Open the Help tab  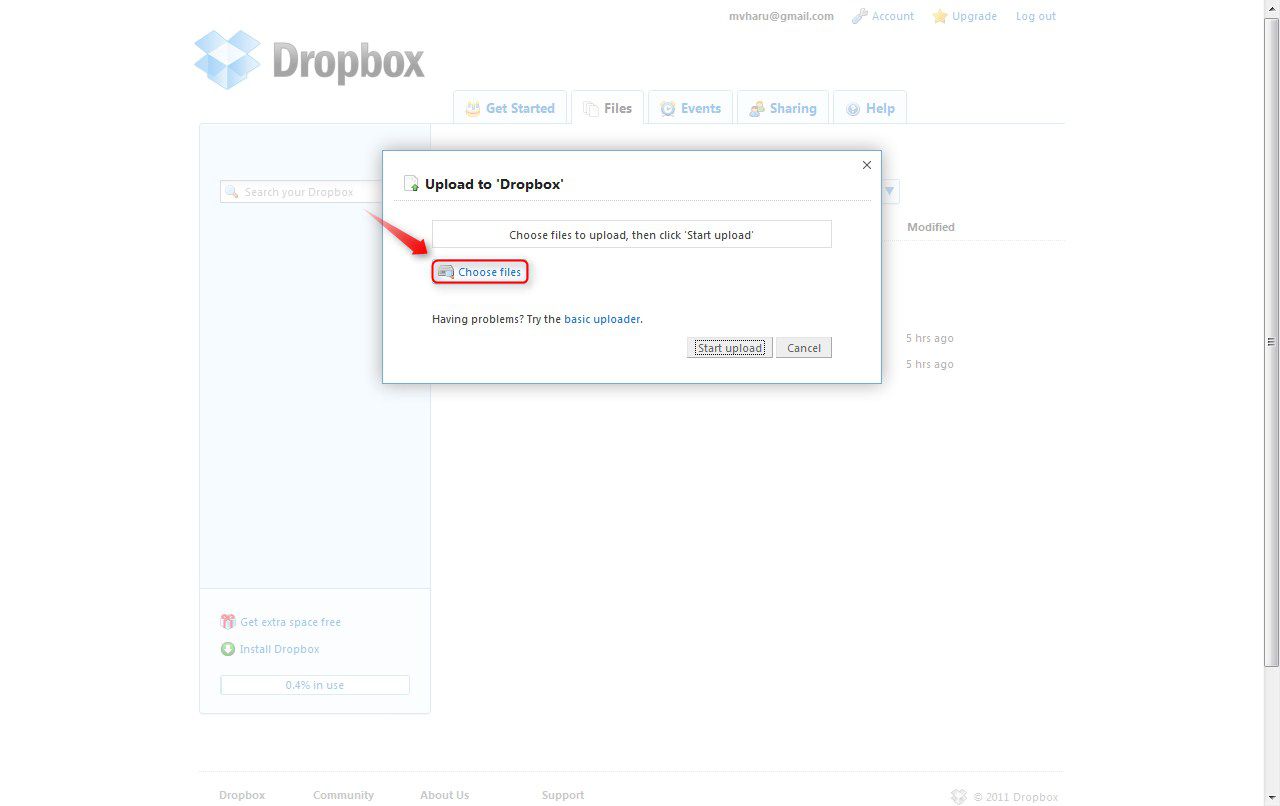click(869, 108)
